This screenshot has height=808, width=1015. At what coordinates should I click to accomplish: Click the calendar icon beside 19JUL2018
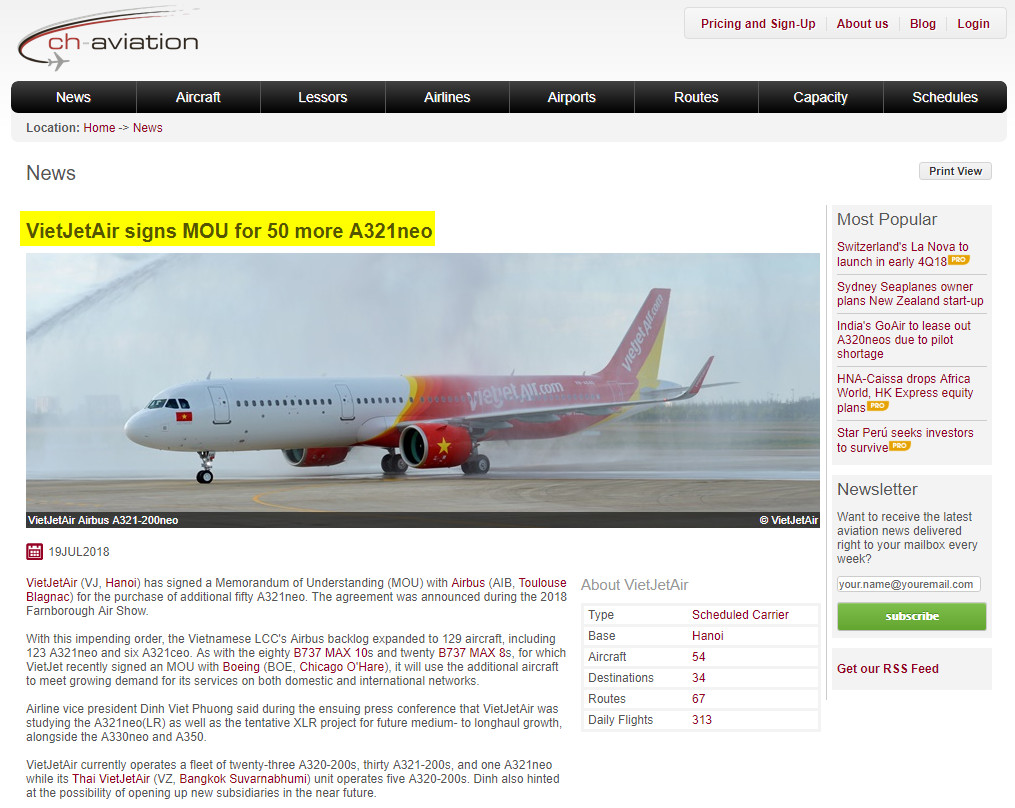pos(34,552)
